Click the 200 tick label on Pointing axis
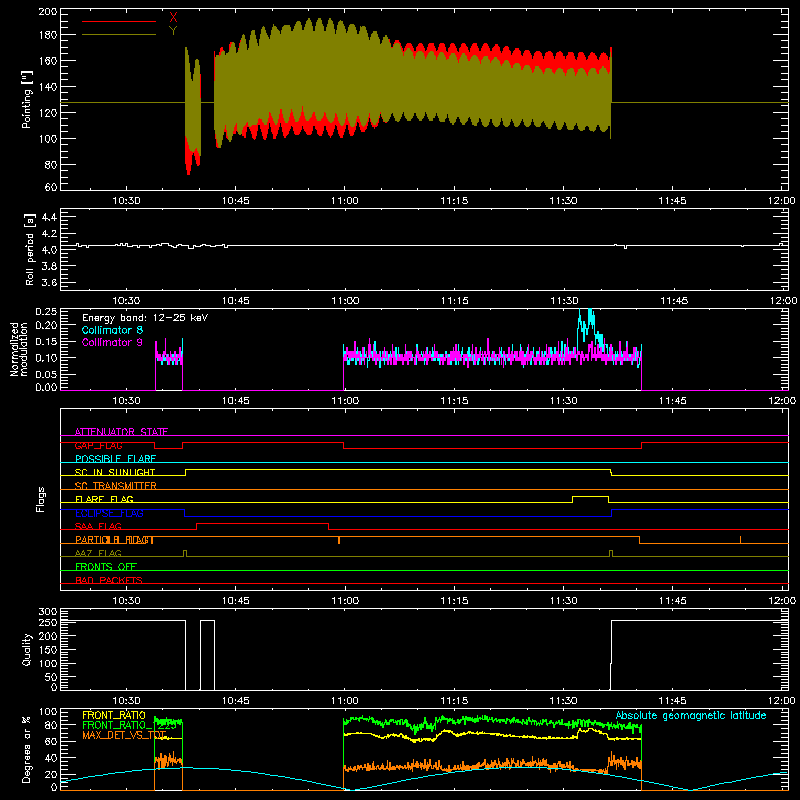 tap(48, 11)
